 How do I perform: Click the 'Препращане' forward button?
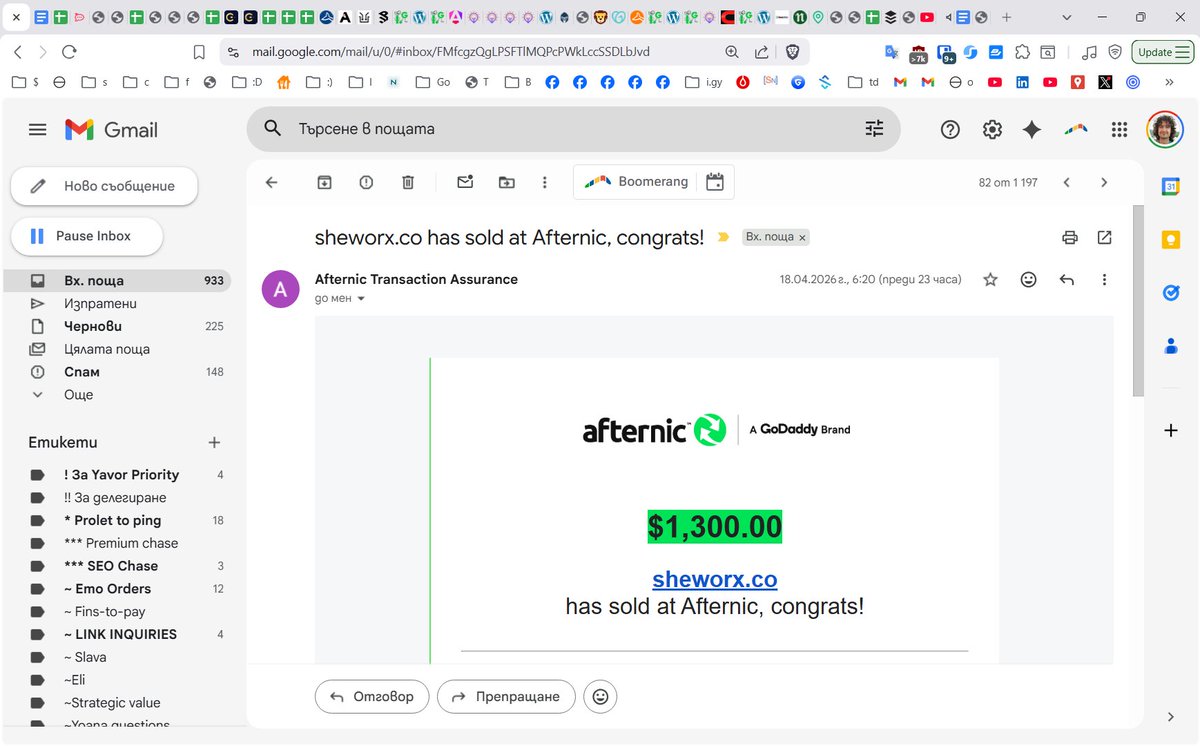(x=506, y=697)
